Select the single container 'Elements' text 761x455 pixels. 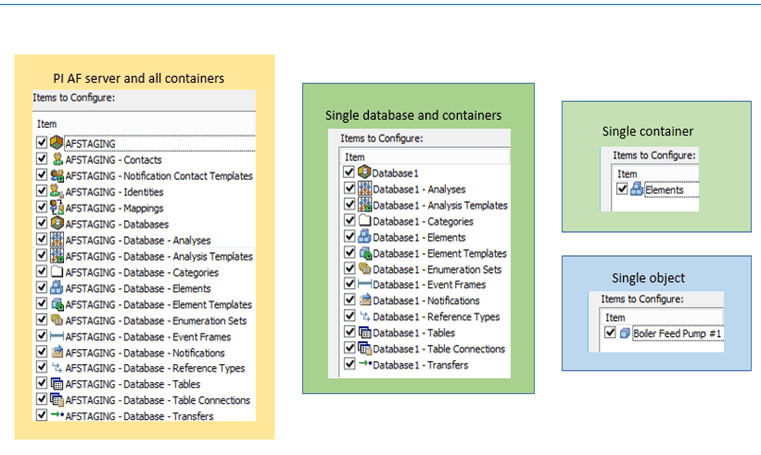664,190
